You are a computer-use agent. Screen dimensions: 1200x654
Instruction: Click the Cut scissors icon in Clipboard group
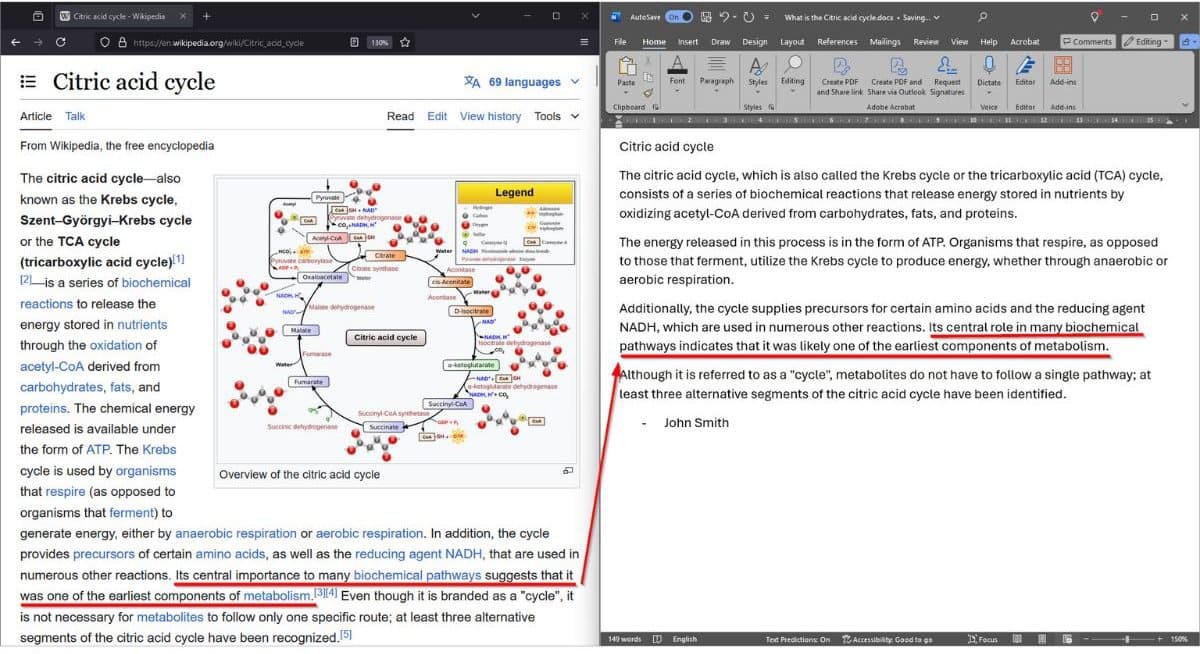(x=647, y=61)
